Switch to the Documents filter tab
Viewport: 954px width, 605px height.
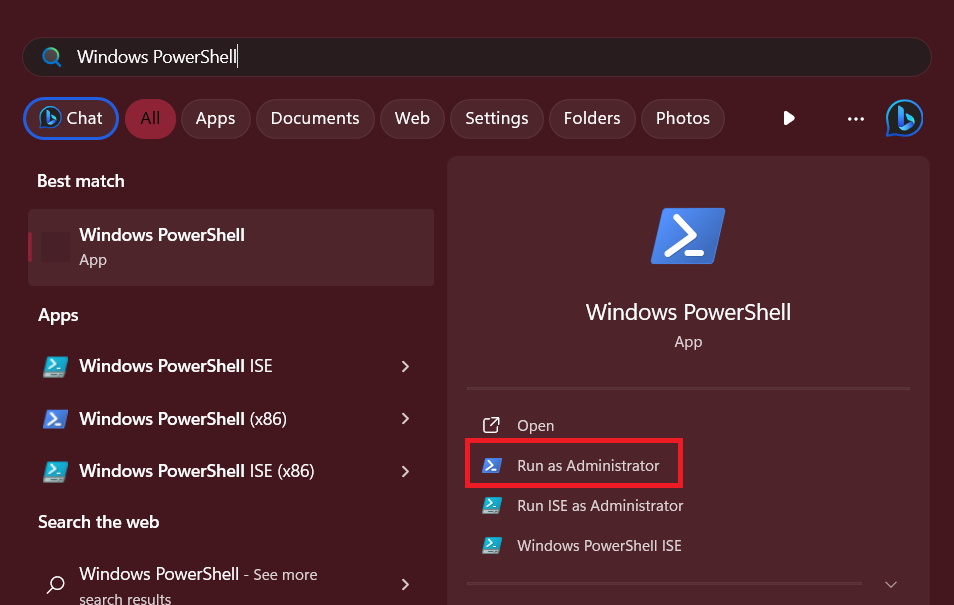tap(315, 118)
